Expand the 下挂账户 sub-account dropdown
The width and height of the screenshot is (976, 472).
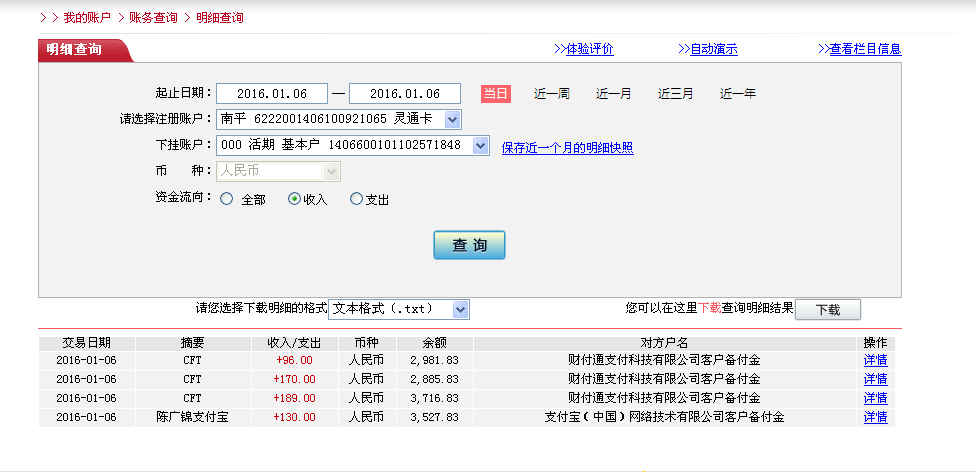point(480,146)
